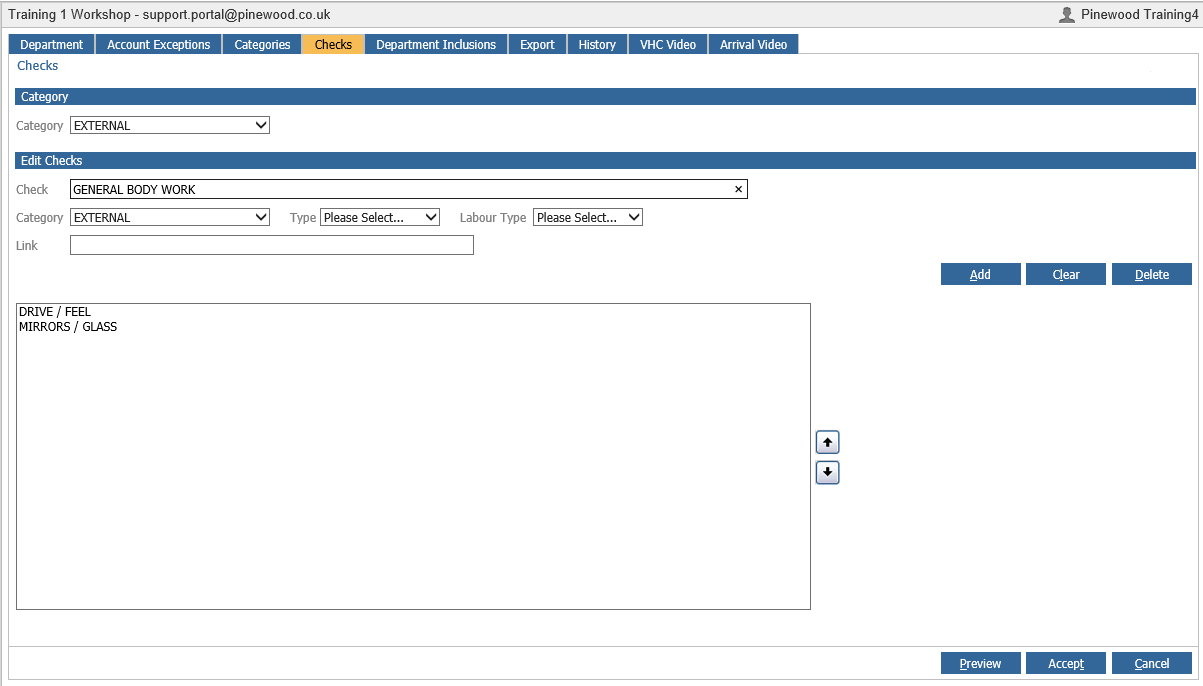Move selected check down with arrow button
This screenshot has width=1203, height=686.
827,472
